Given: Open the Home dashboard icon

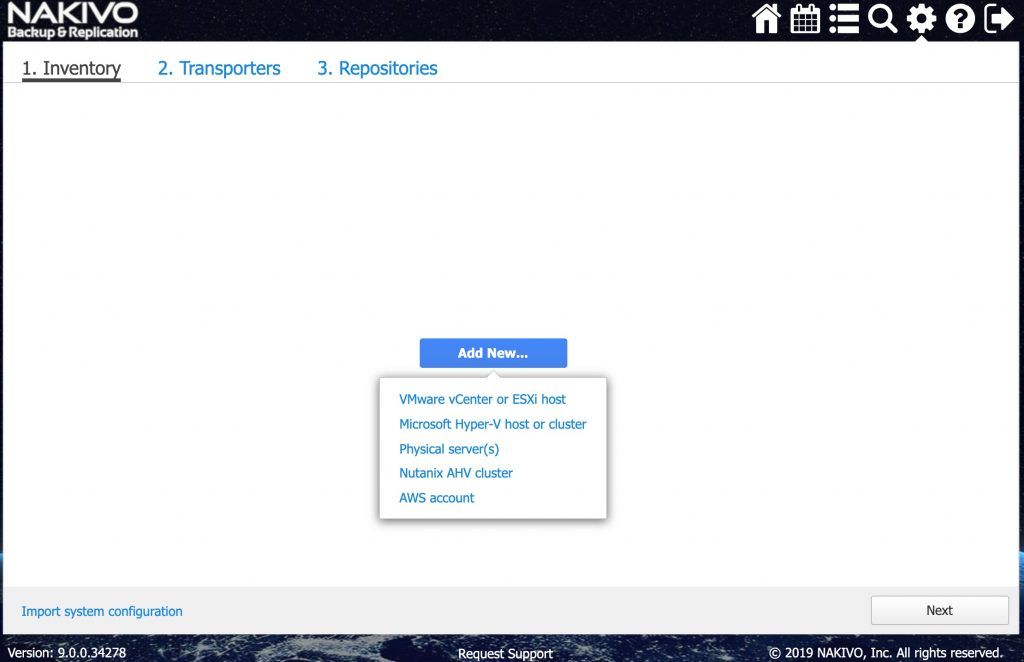Looking at the screenshot, I should pyautogui.click(x=766, y=18).
